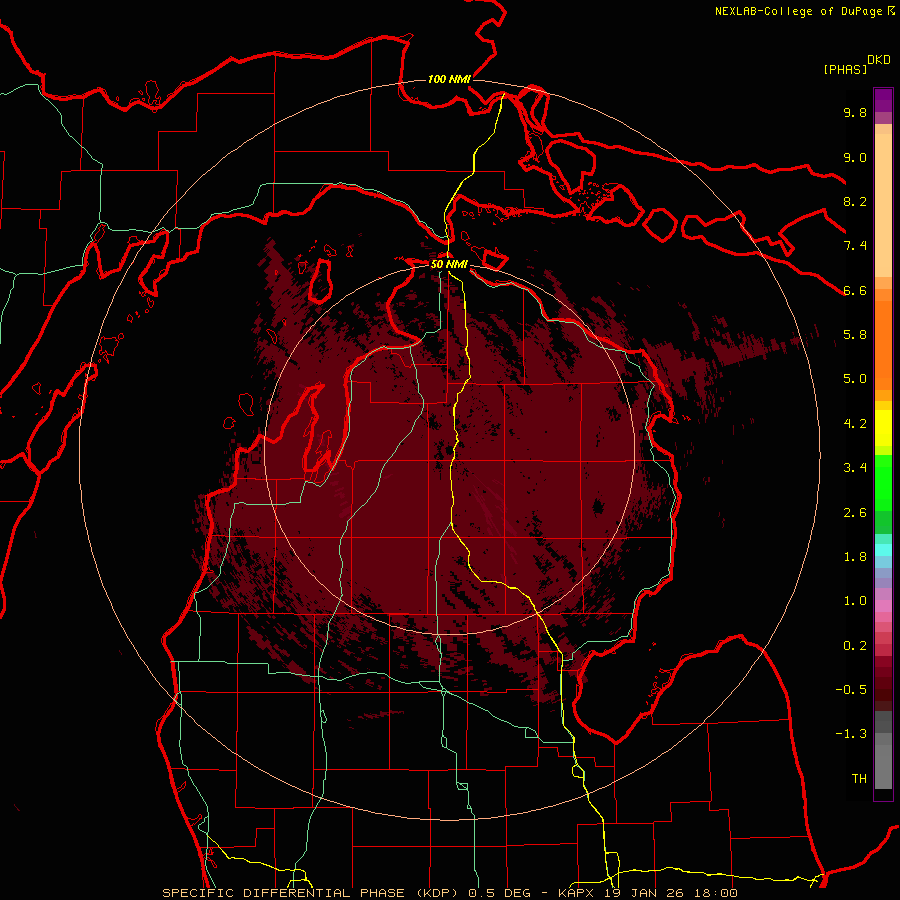Click the 6.6 legend value
The image size is (900, 900).
point(855,291)
